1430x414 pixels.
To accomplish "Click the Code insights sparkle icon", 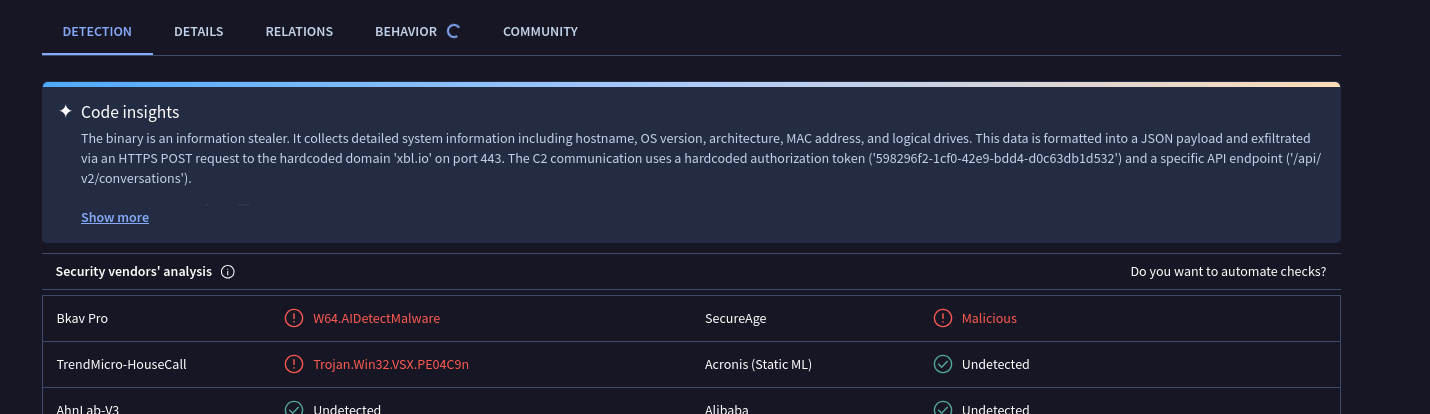I will click(65, 111).
